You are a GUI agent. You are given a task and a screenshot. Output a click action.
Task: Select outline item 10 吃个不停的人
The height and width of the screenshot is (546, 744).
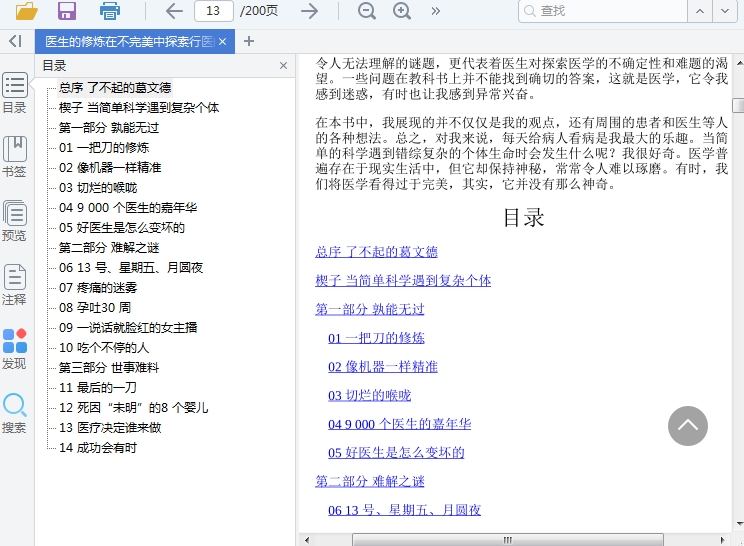point(104,348)
